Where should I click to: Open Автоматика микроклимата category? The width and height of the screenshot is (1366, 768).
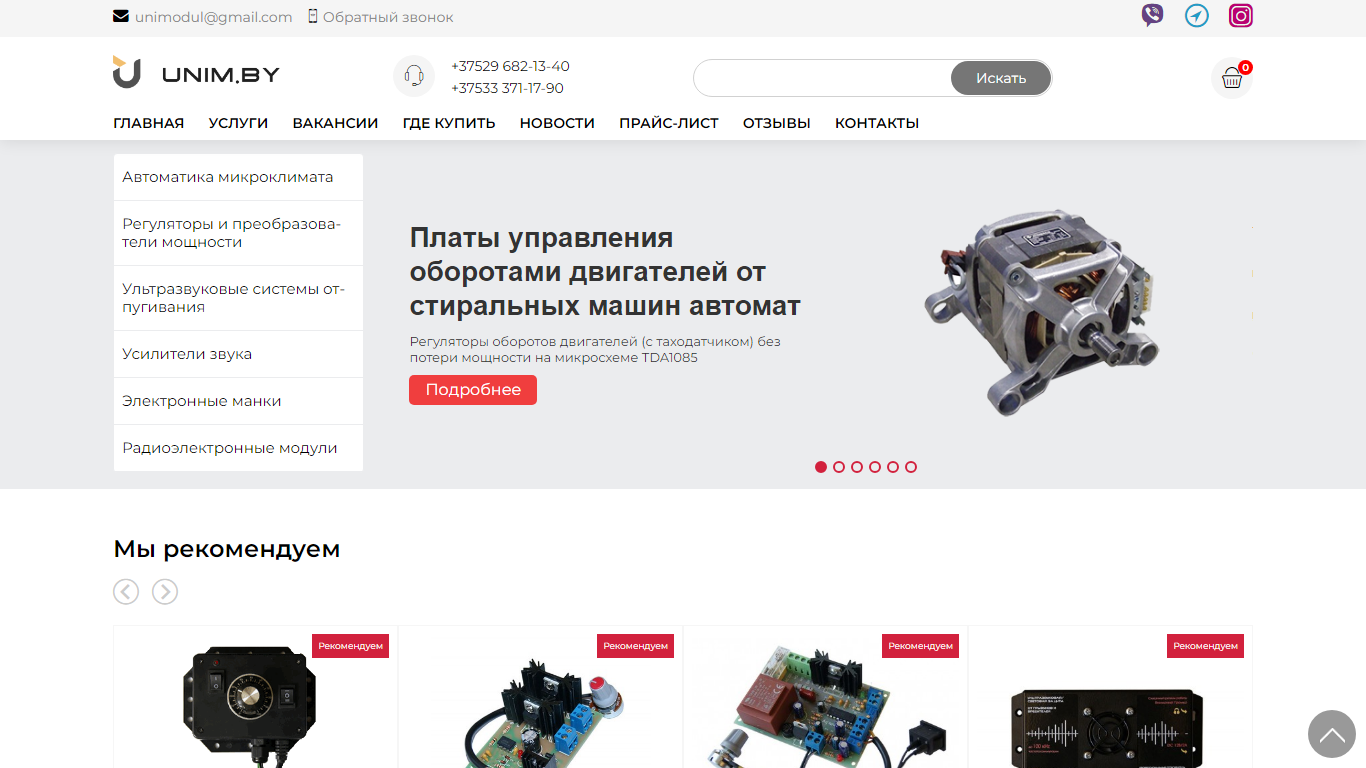tap(238, 177)
